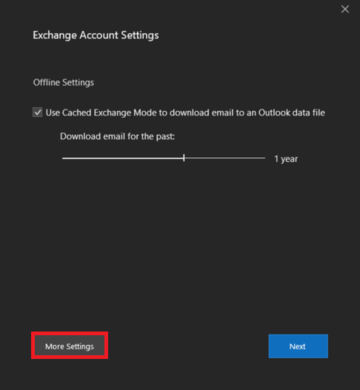Open the More Settings dialog
This screenshot has width=360, height=390.
tap(70, 346)
